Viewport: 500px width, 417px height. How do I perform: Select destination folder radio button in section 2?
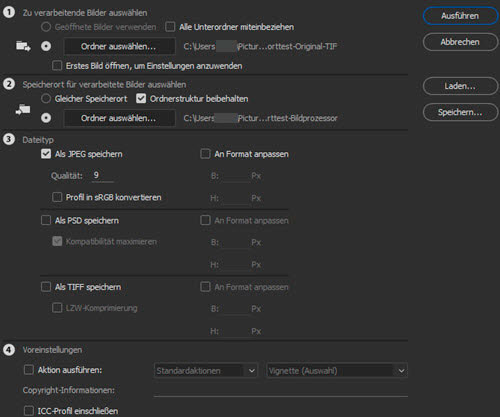coord(46,118)
